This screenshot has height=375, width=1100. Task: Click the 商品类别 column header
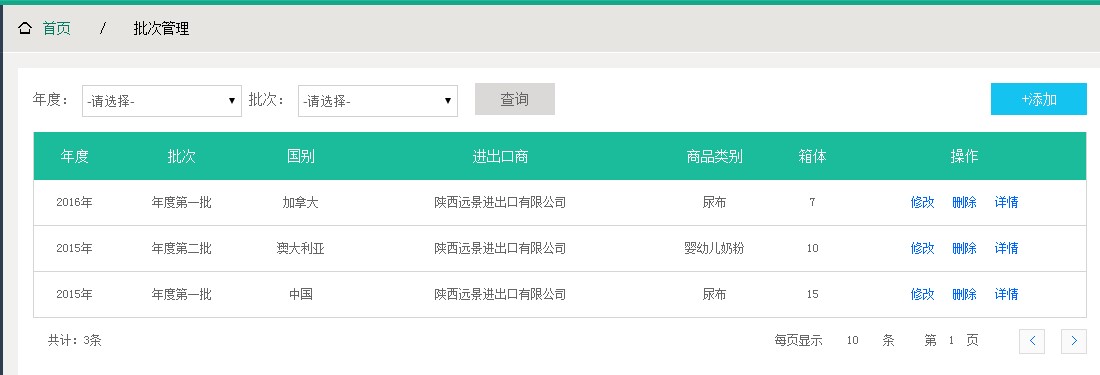tap(714, 156)
